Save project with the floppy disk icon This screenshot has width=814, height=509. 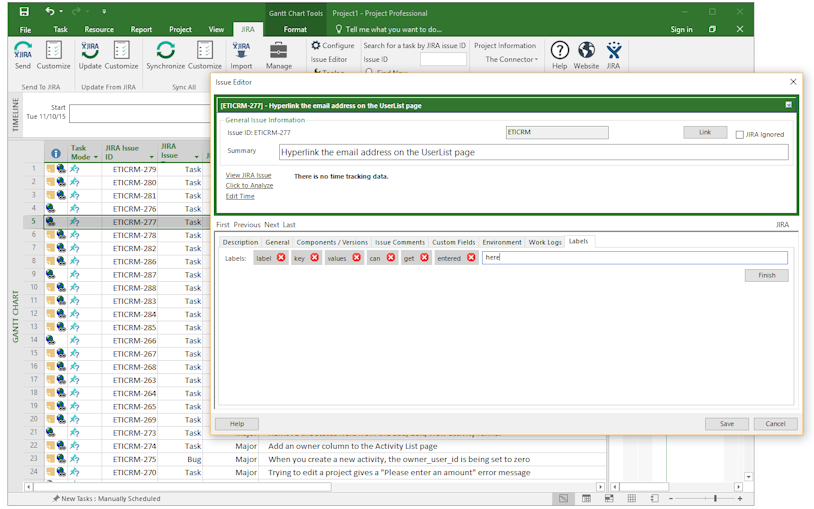click(24, 11)
